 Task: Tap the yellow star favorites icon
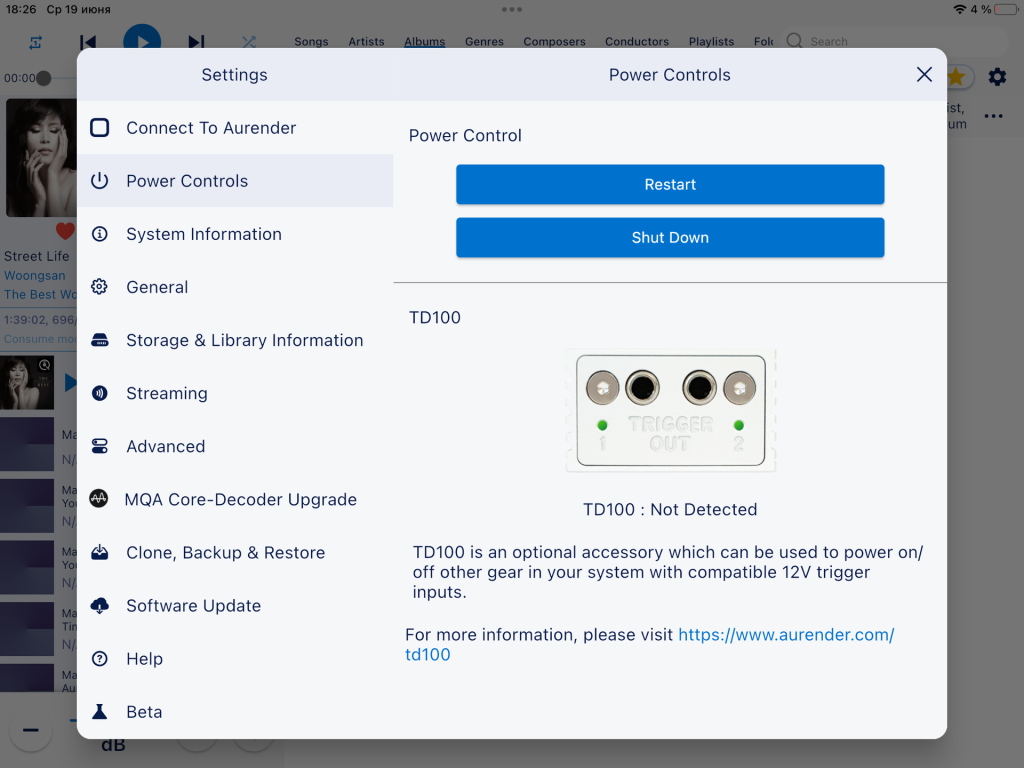(x=957, y=77)
